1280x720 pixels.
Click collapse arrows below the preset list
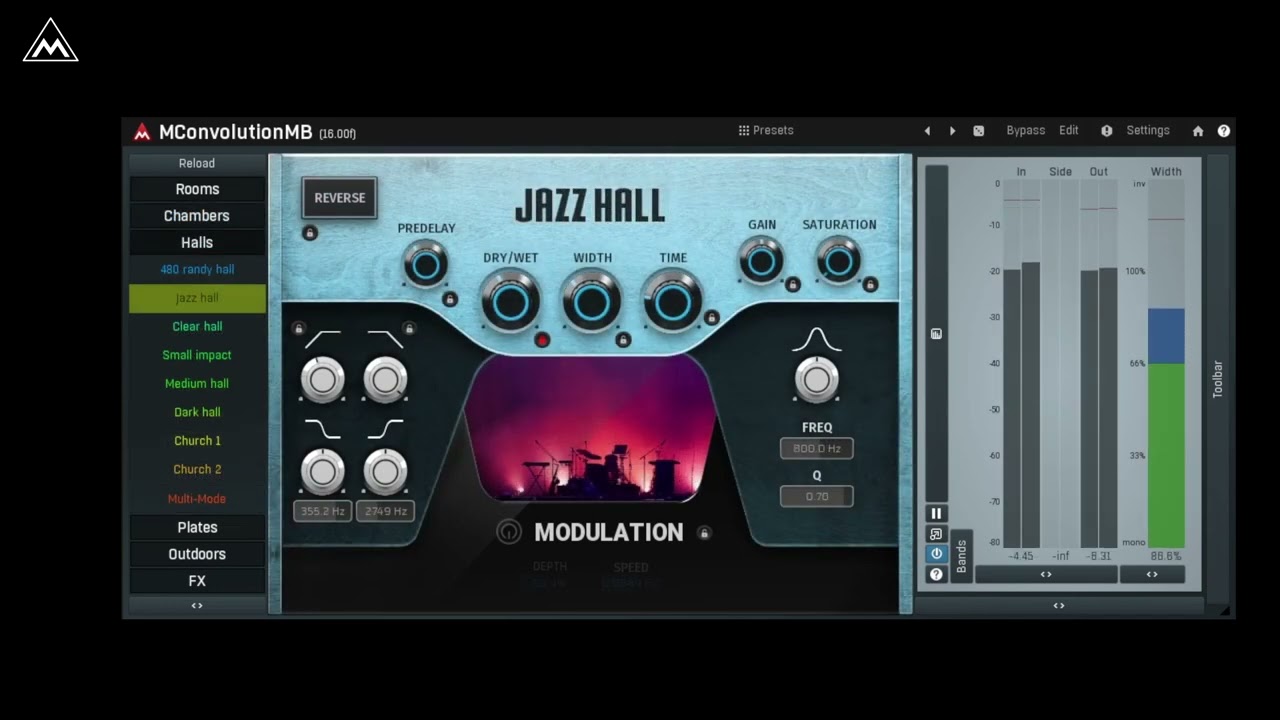point(197,606)
